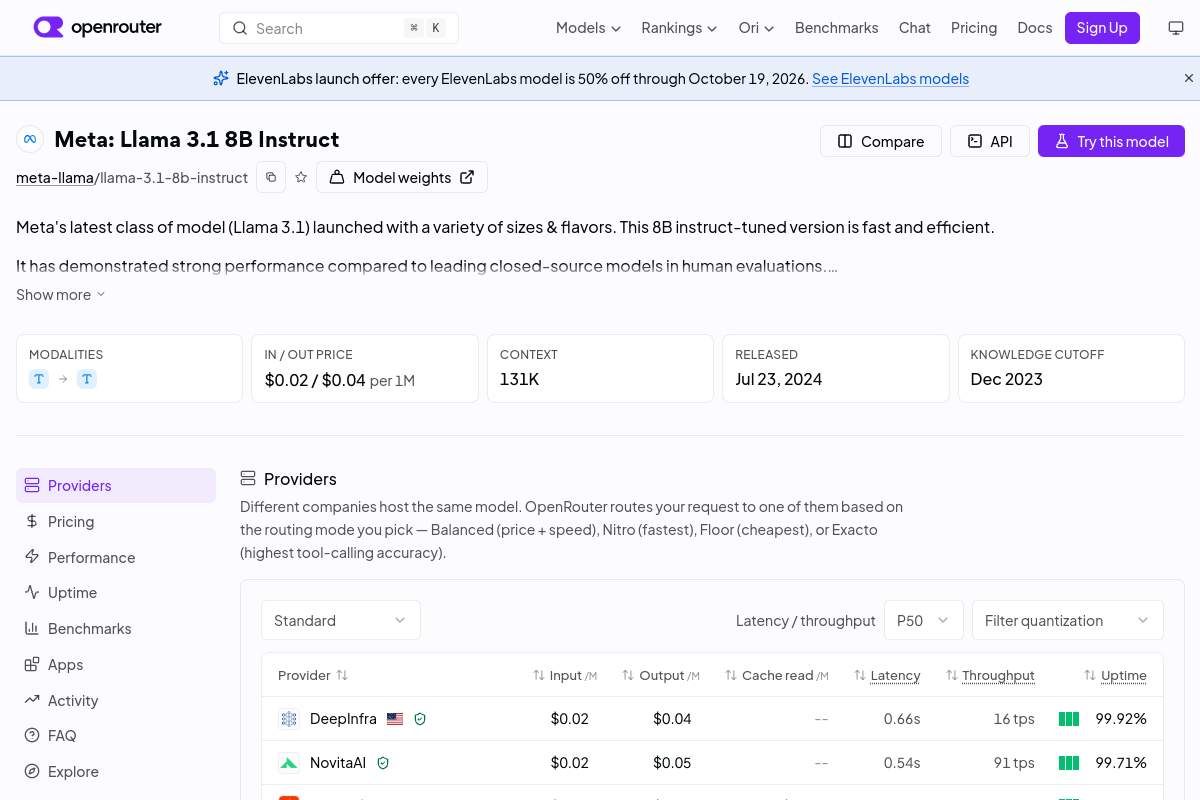Open the Uptime sidebar section

click(116, 592)
